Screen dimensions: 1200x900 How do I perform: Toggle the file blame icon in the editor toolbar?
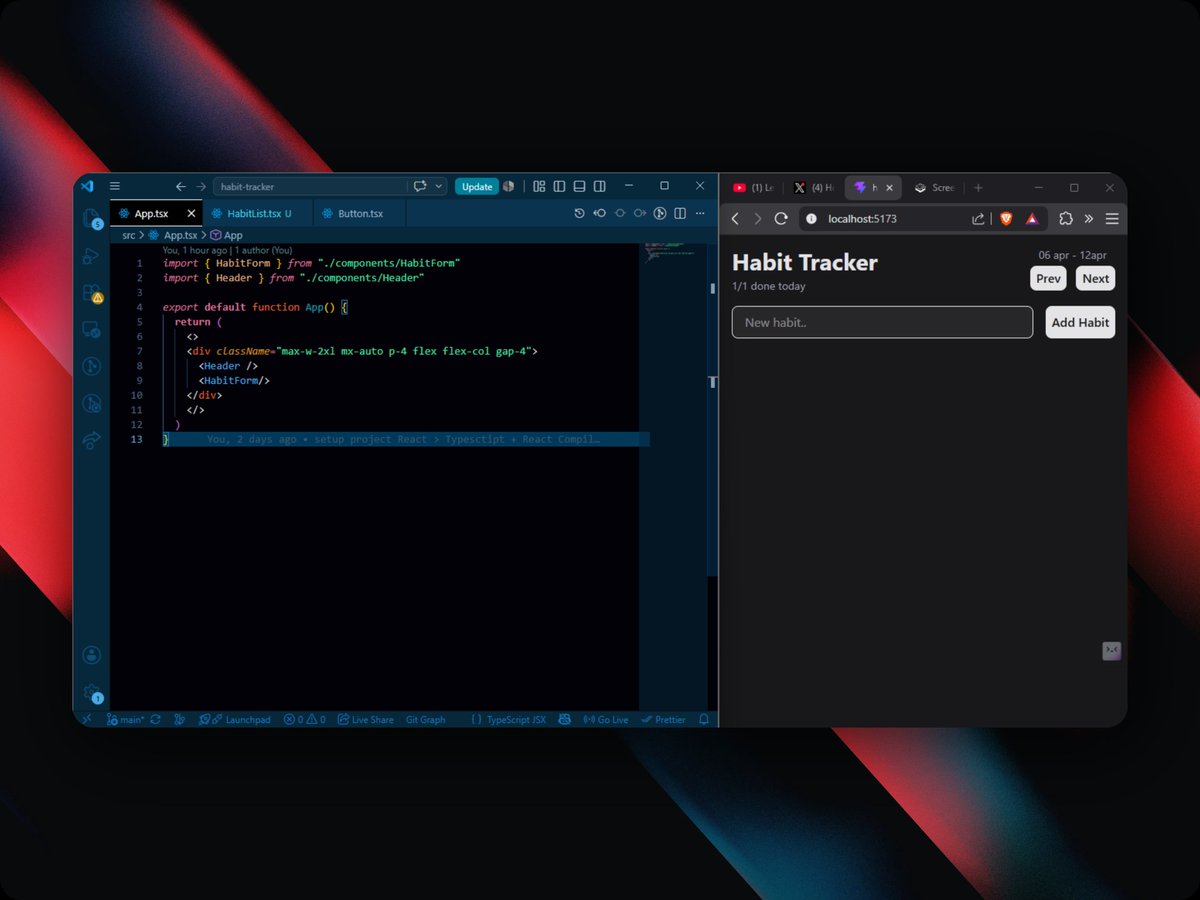pyautogui.click(x=659, y=213)
